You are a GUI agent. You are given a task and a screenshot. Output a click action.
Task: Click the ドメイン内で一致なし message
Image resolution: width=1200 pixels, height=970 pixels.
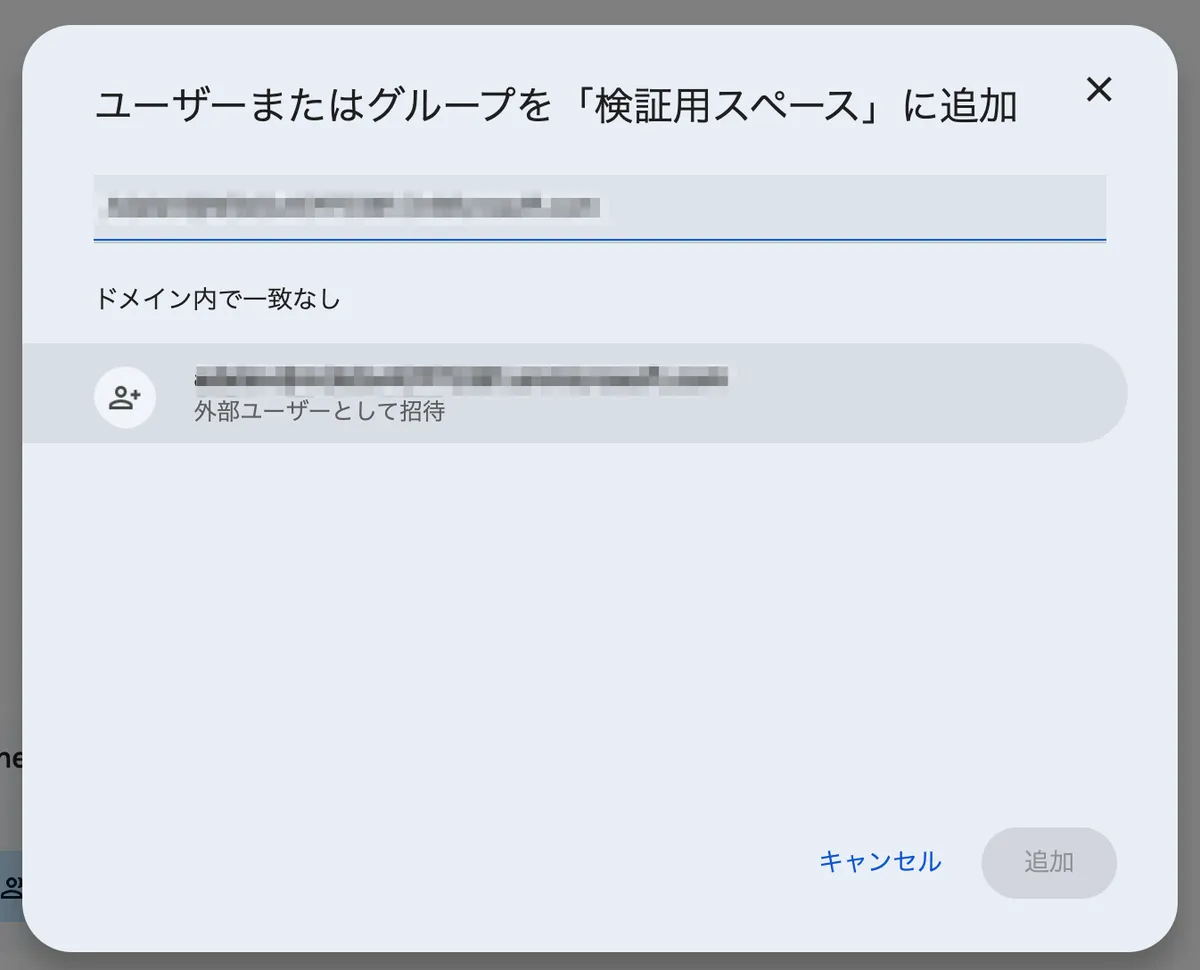217,298
